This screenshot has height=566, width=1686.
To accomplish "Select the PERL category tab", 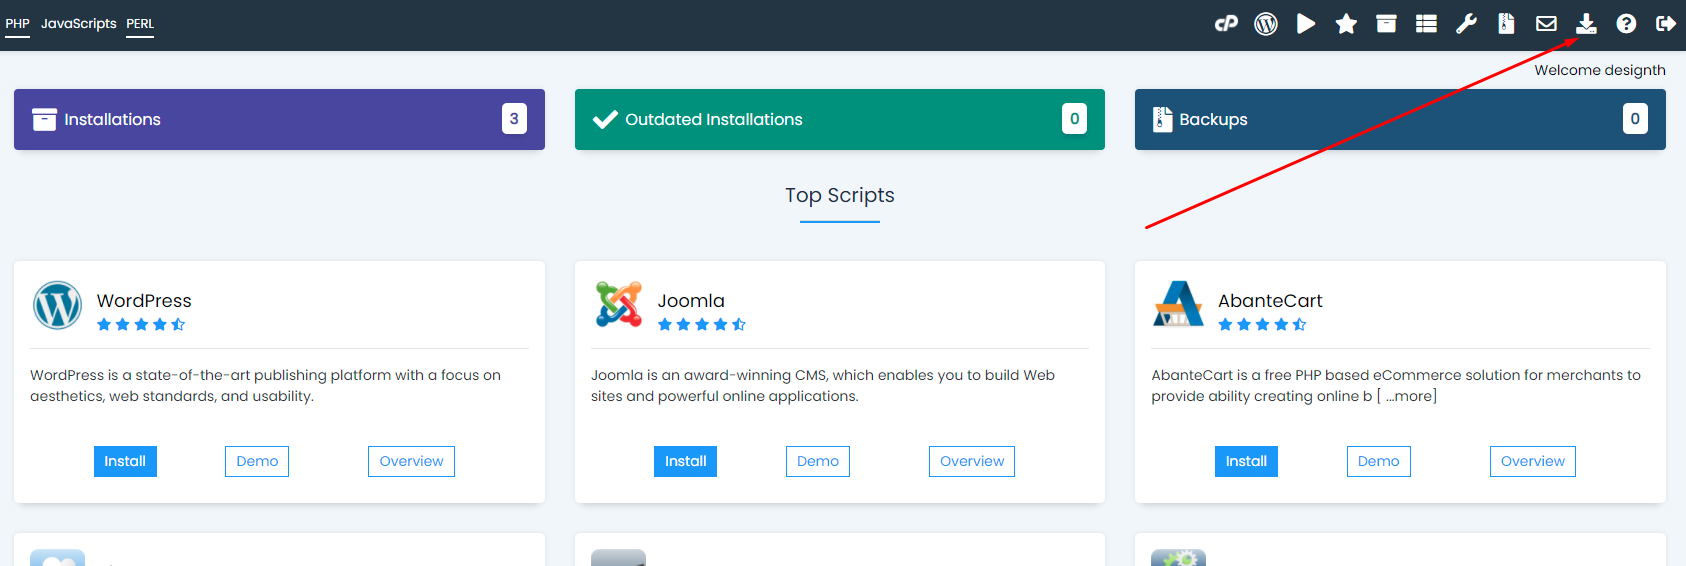I will (140, 24).
